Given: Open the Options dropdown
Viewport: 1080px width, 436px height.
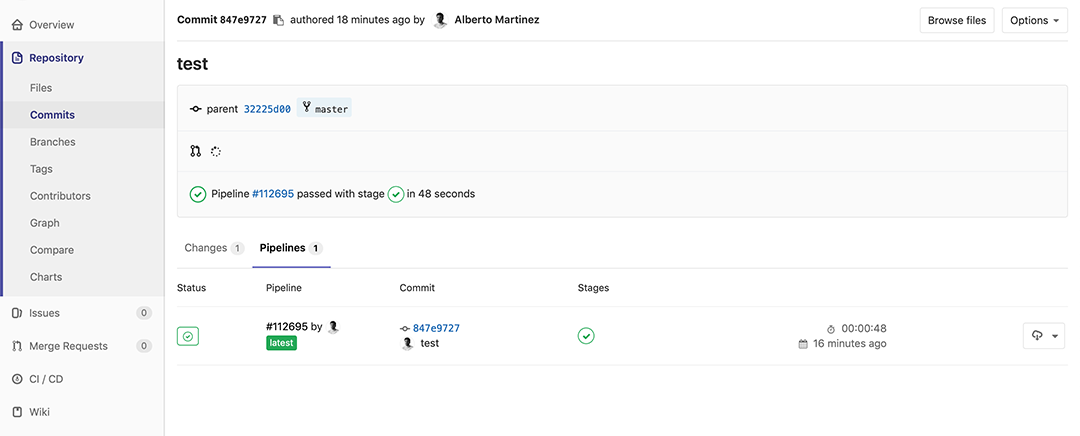Looking at the screenshot, I should pos(1035,20).
